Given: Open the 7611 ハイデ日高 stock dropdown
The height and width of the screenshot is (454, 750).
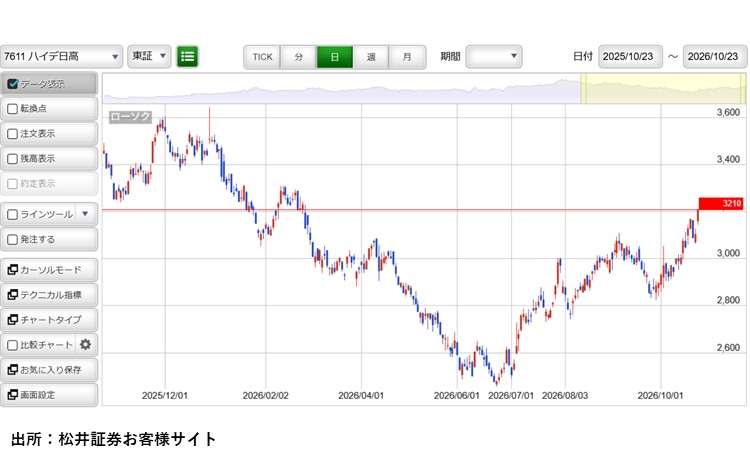Looking at the screenshot, I should point(61,57).
